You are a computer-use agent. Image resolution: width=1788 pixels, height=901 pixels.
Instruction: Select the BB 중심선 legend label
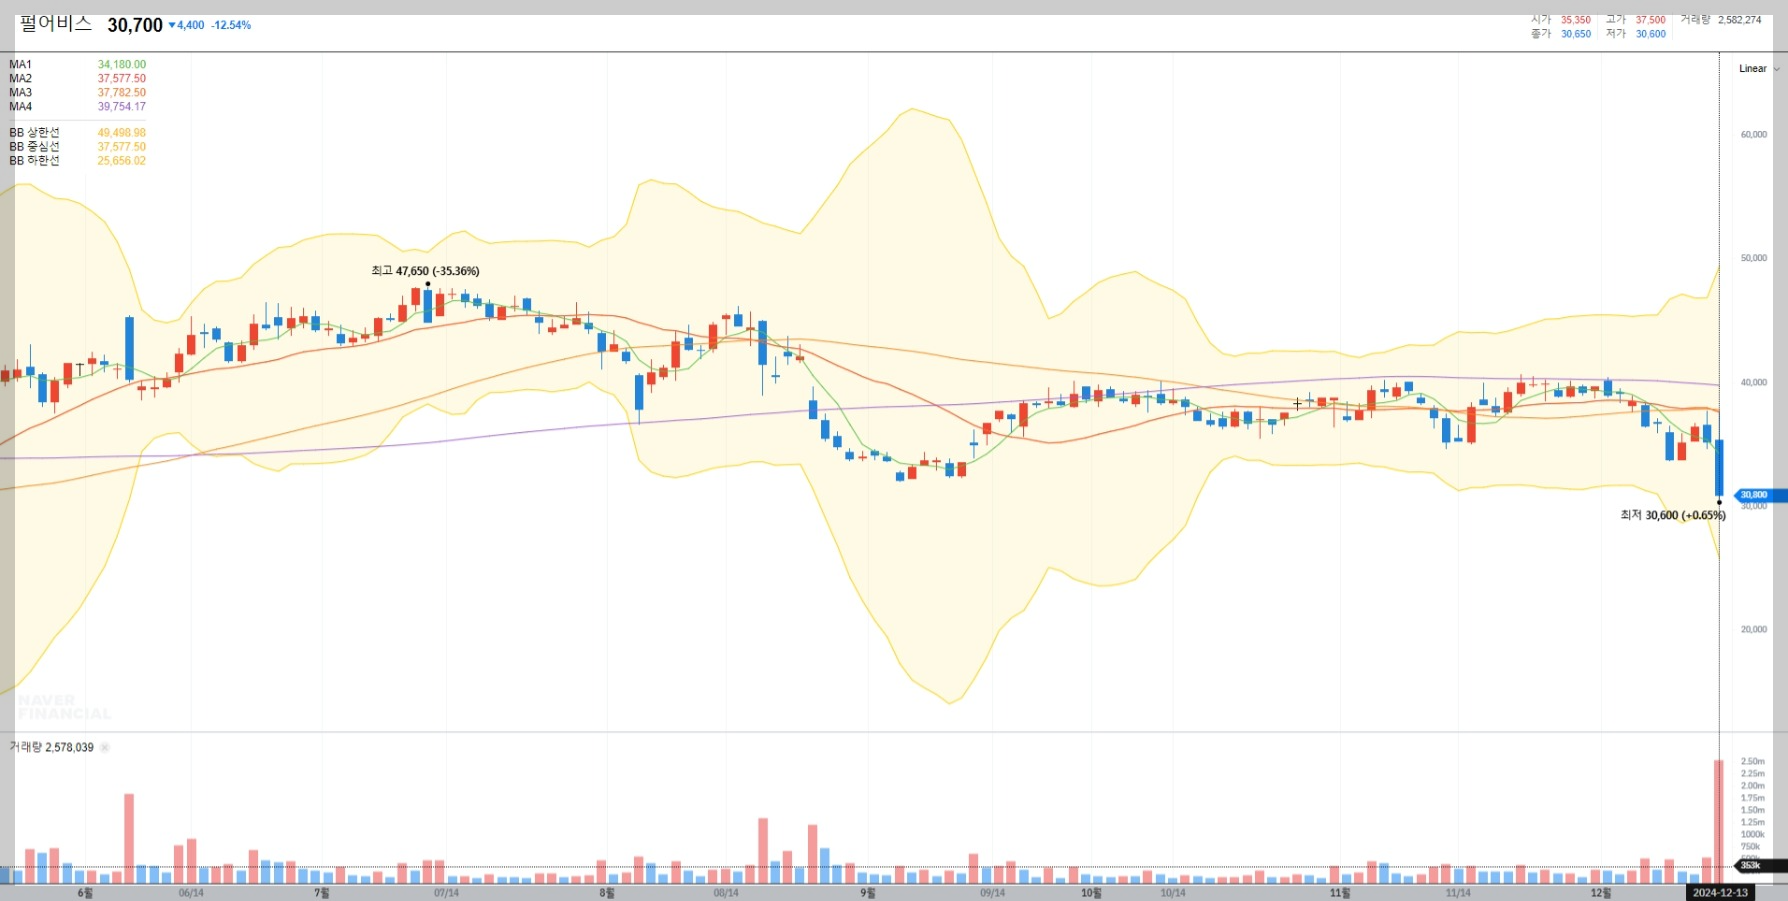coord(34,146)
